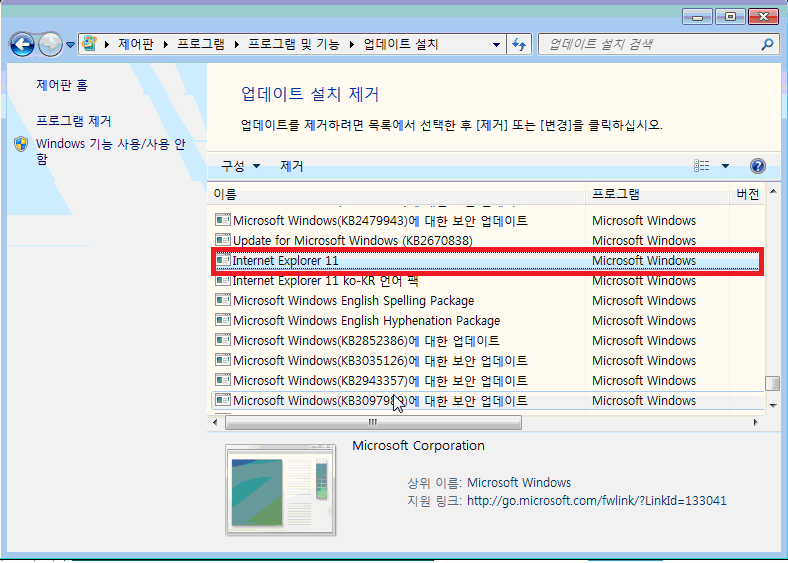Click the horizontal scrollbar right arrow

point(755,423)
